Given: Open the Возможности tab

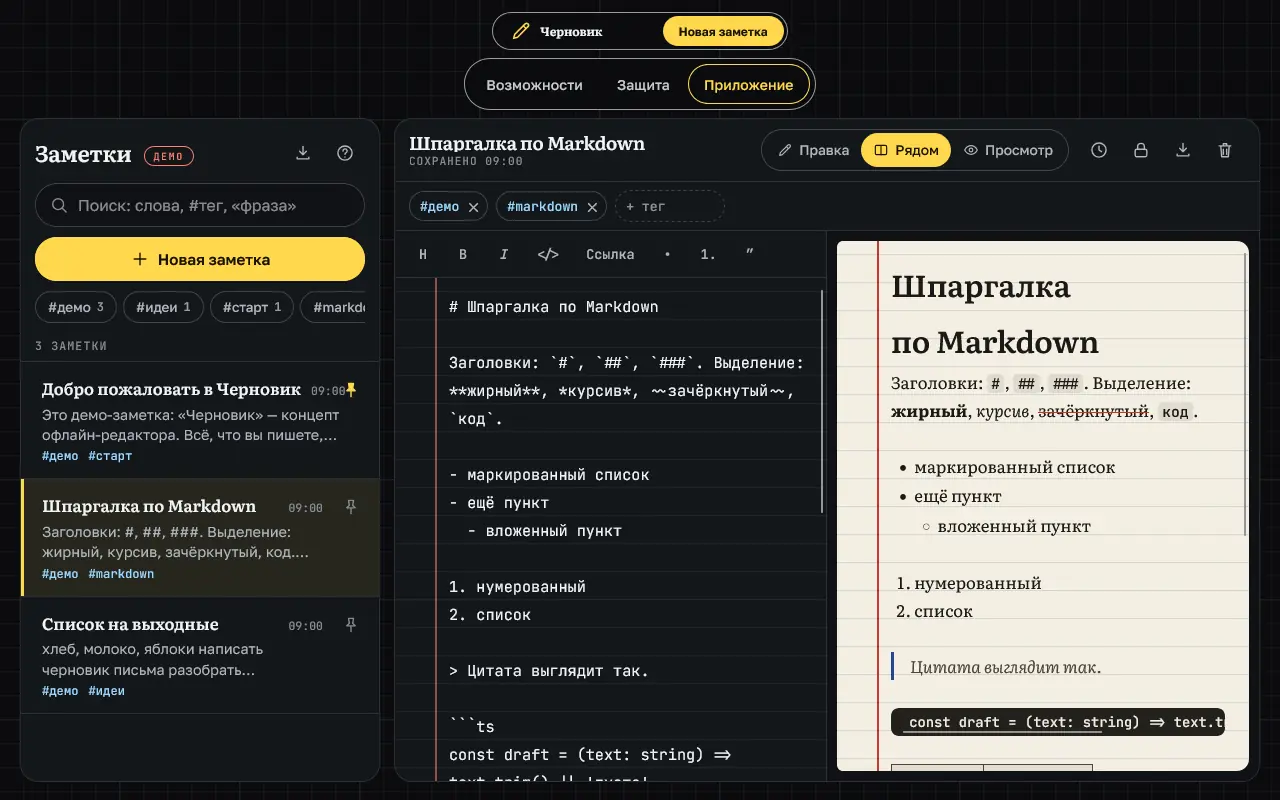Looking at the screenshot, I should pyautogui.click(x=534, y=85).
